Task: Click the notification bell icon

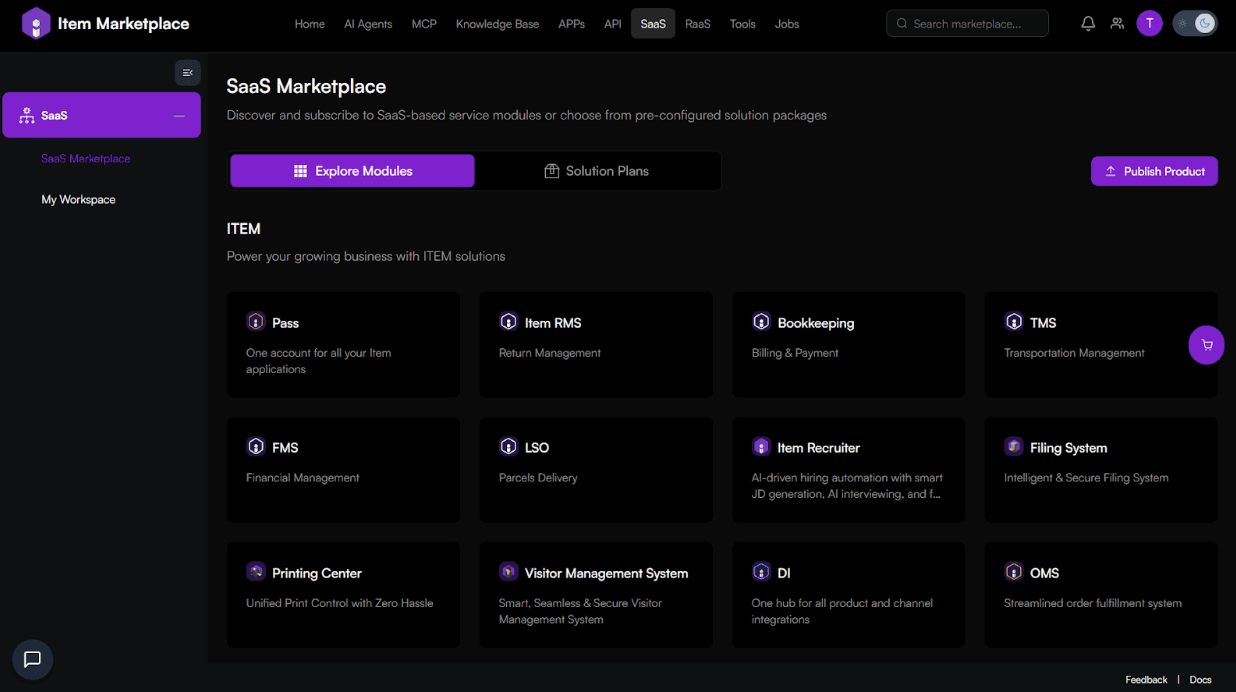Action: [x=1088, y=24]
